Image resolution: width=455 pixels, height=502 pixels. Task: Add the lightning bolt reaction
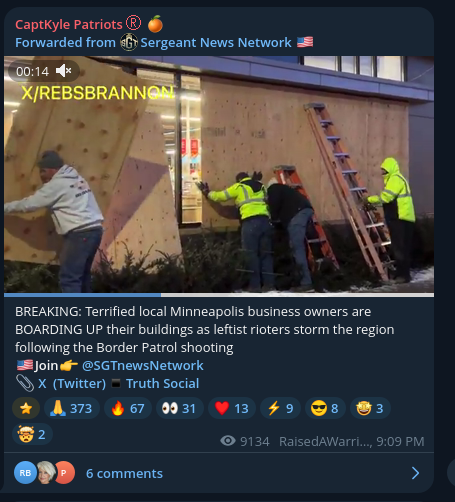[x=280, y=408]
